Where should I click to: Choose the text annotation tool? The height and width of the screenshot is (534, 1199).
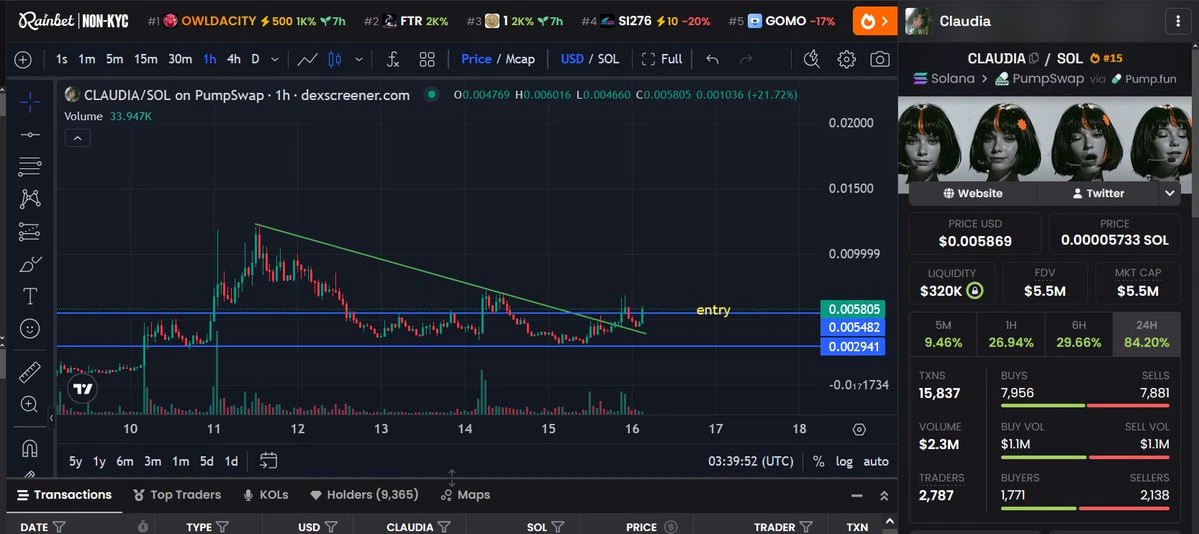pyautogui.click(x=30, y=296)
